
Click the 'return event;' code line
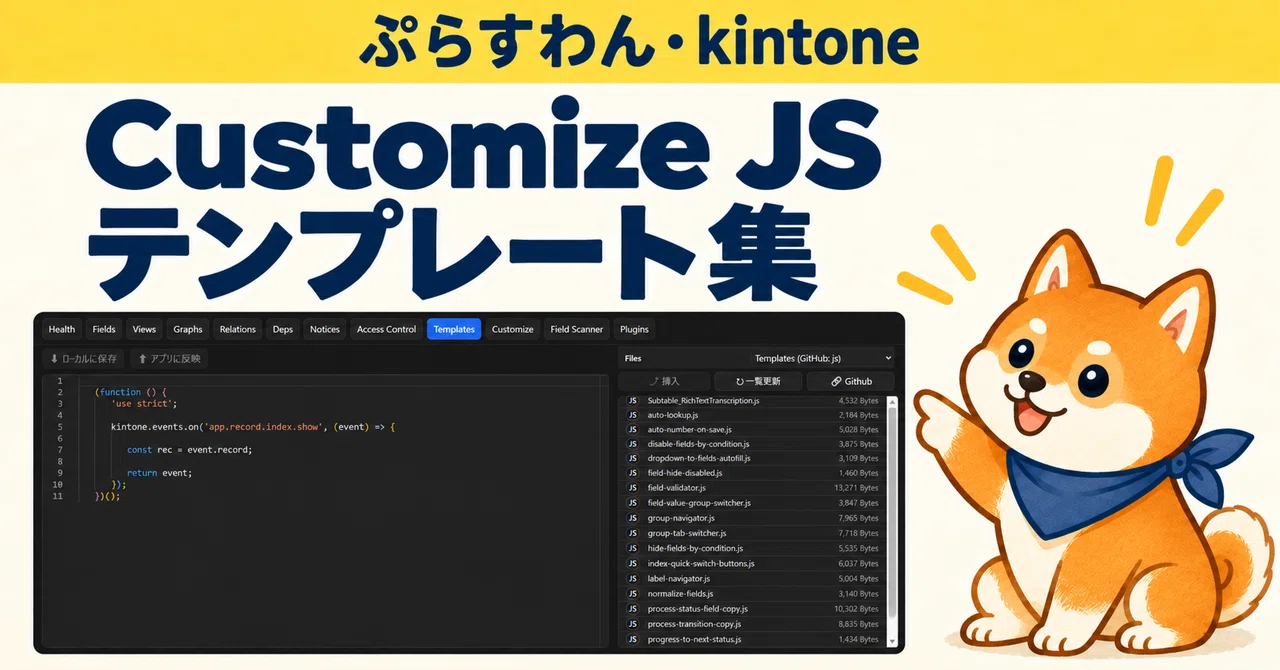tap(159, 473)
